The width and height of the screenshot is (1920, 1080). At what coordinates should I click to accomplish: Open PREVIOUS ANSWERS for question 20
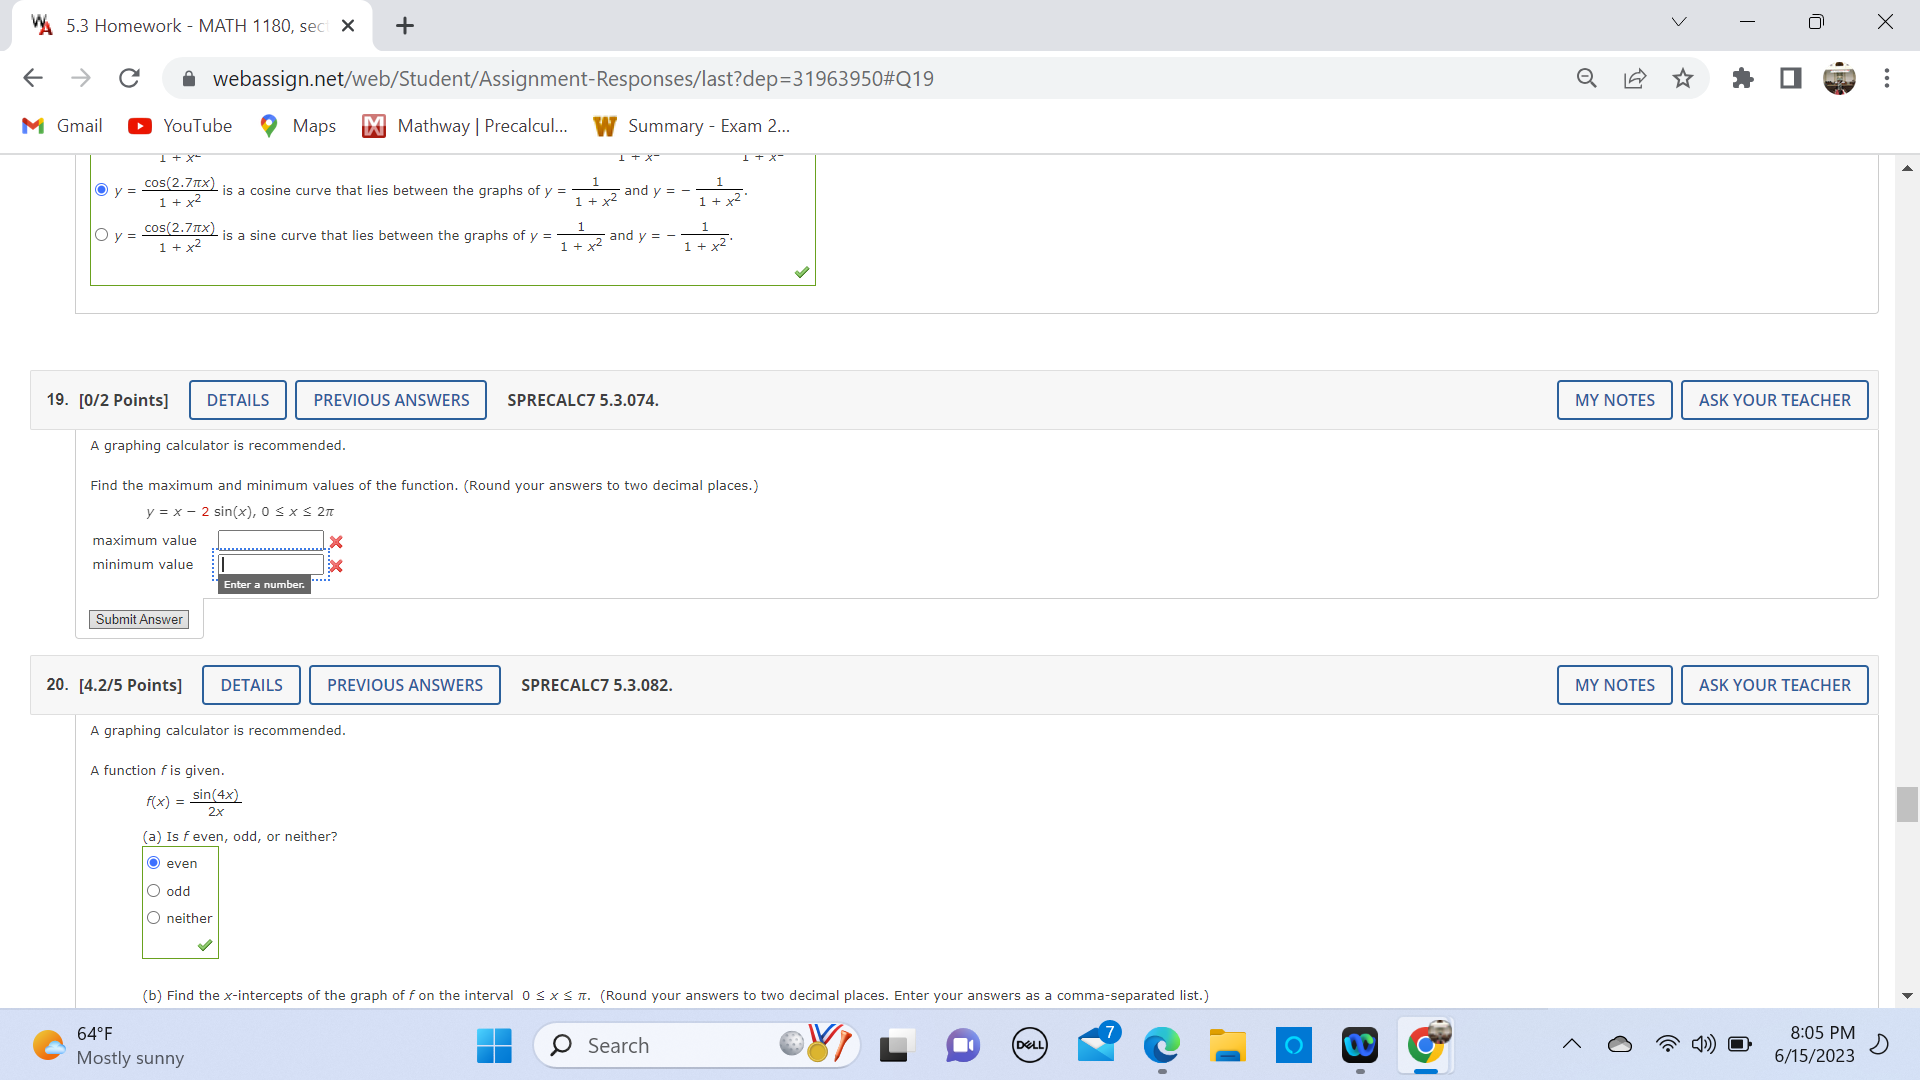(404, 685)
